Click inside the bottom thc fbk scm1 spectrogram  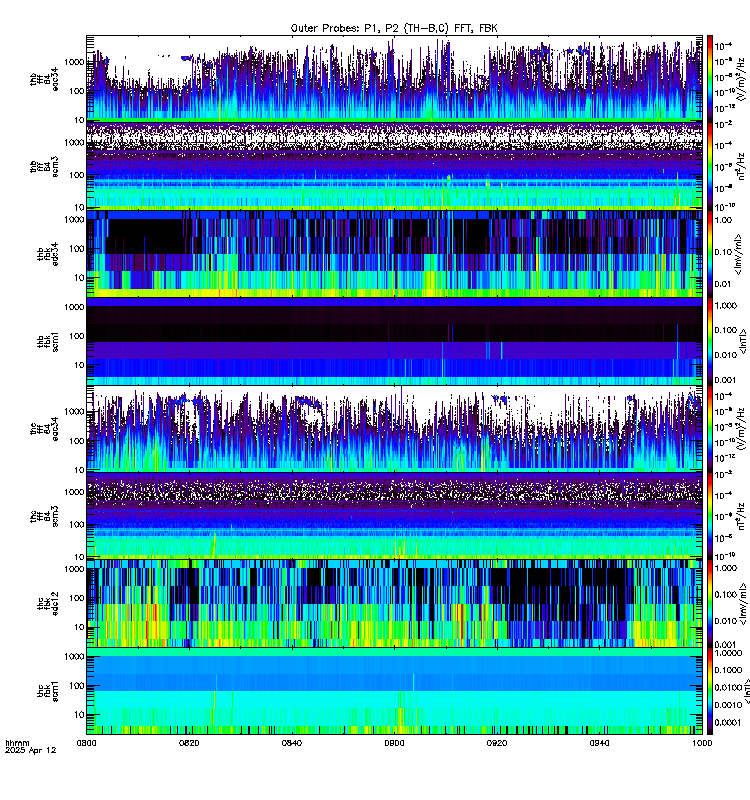(394, 691)
